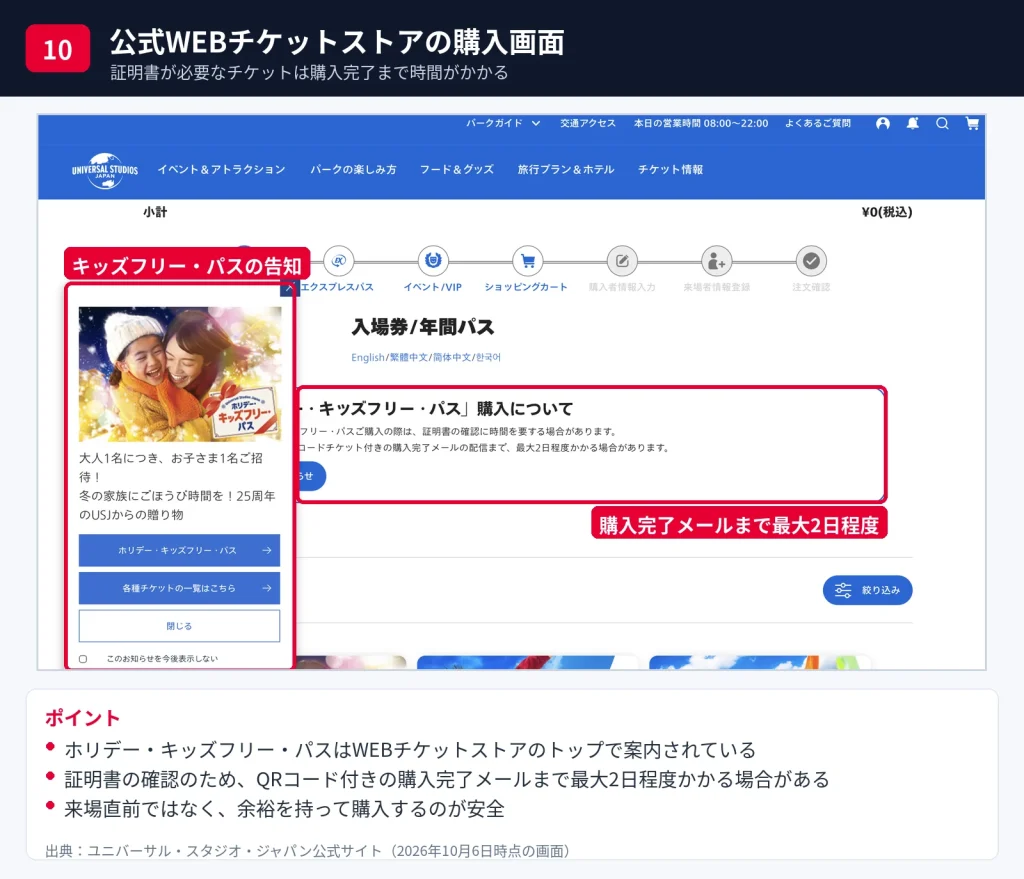Click the キッズフリー・パス 購入について heading

tap(436, 409)
